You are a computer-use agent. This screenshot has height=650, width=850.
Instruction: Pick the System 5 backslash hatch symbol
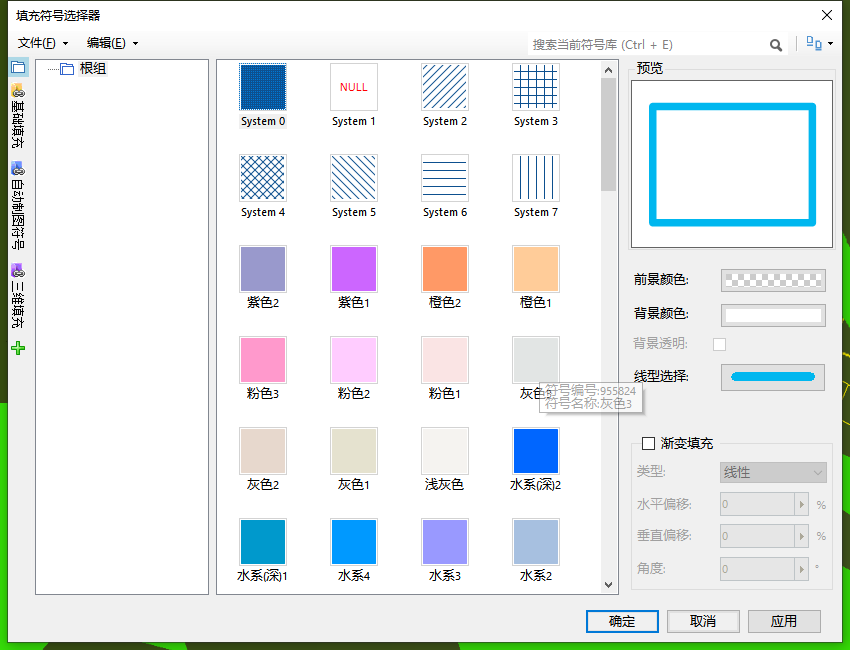[x=354, y=178]
